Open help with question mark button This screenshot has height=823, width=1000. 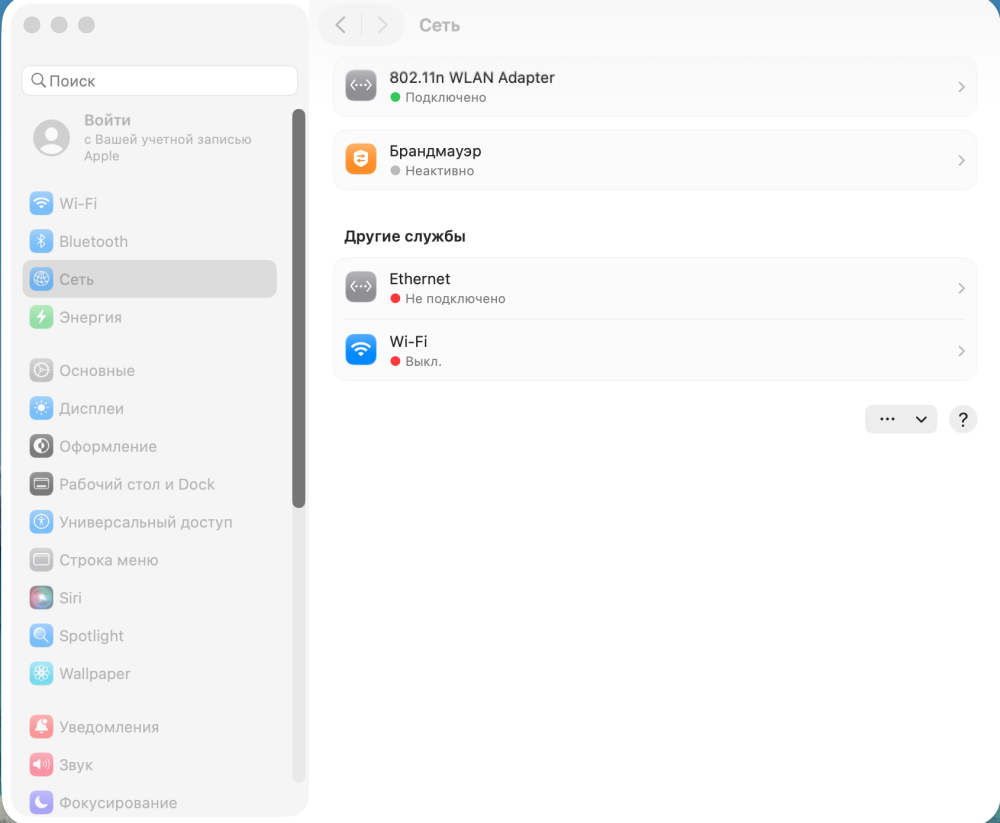[x=963, y=420]
